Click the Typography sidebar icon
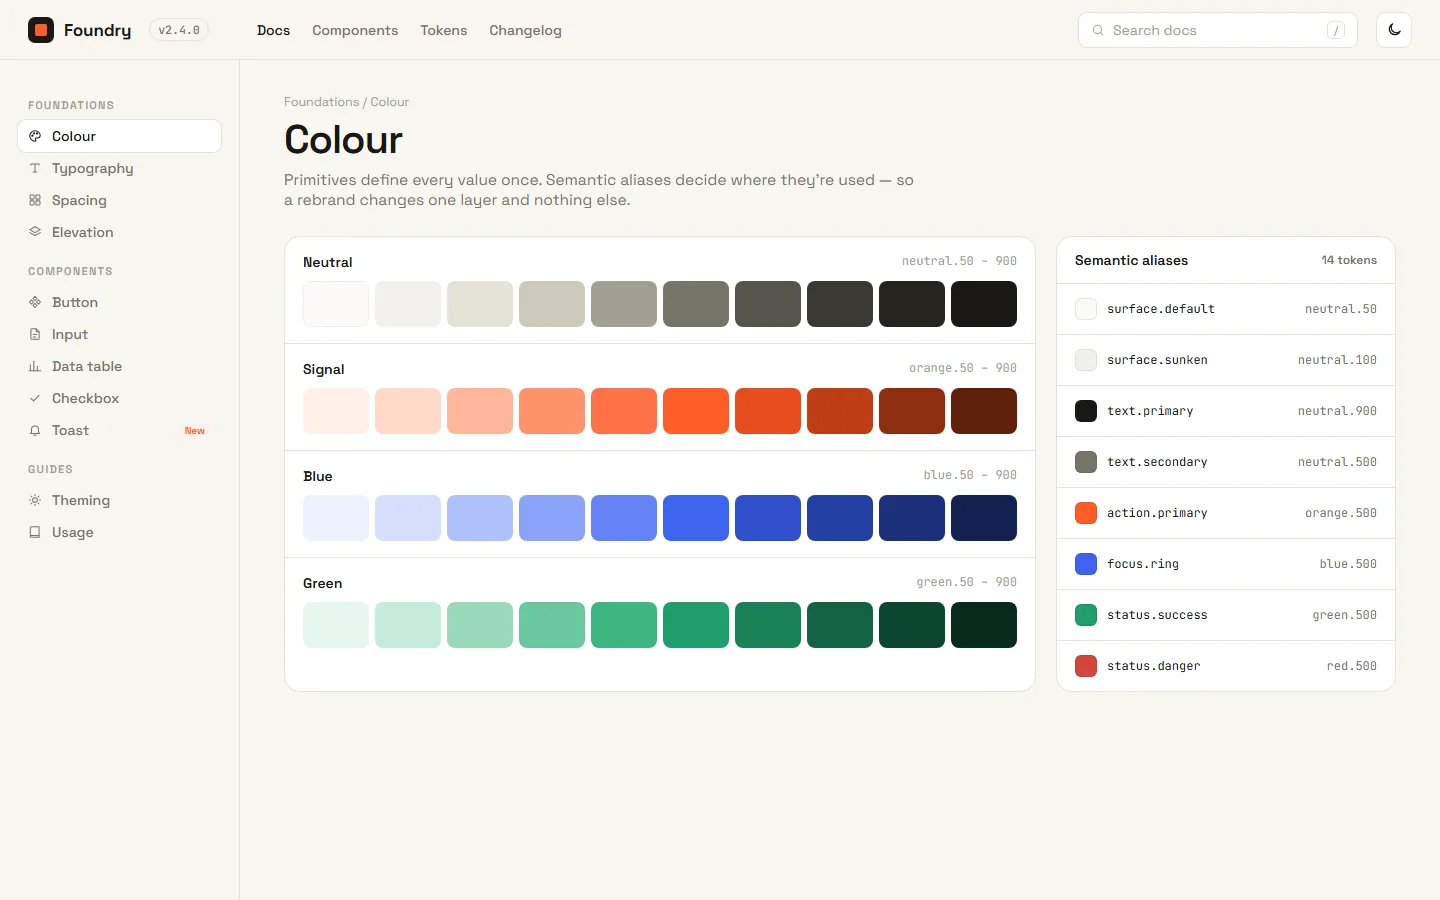The height and width of the screenshot is (900, 1440). [35, 168]
